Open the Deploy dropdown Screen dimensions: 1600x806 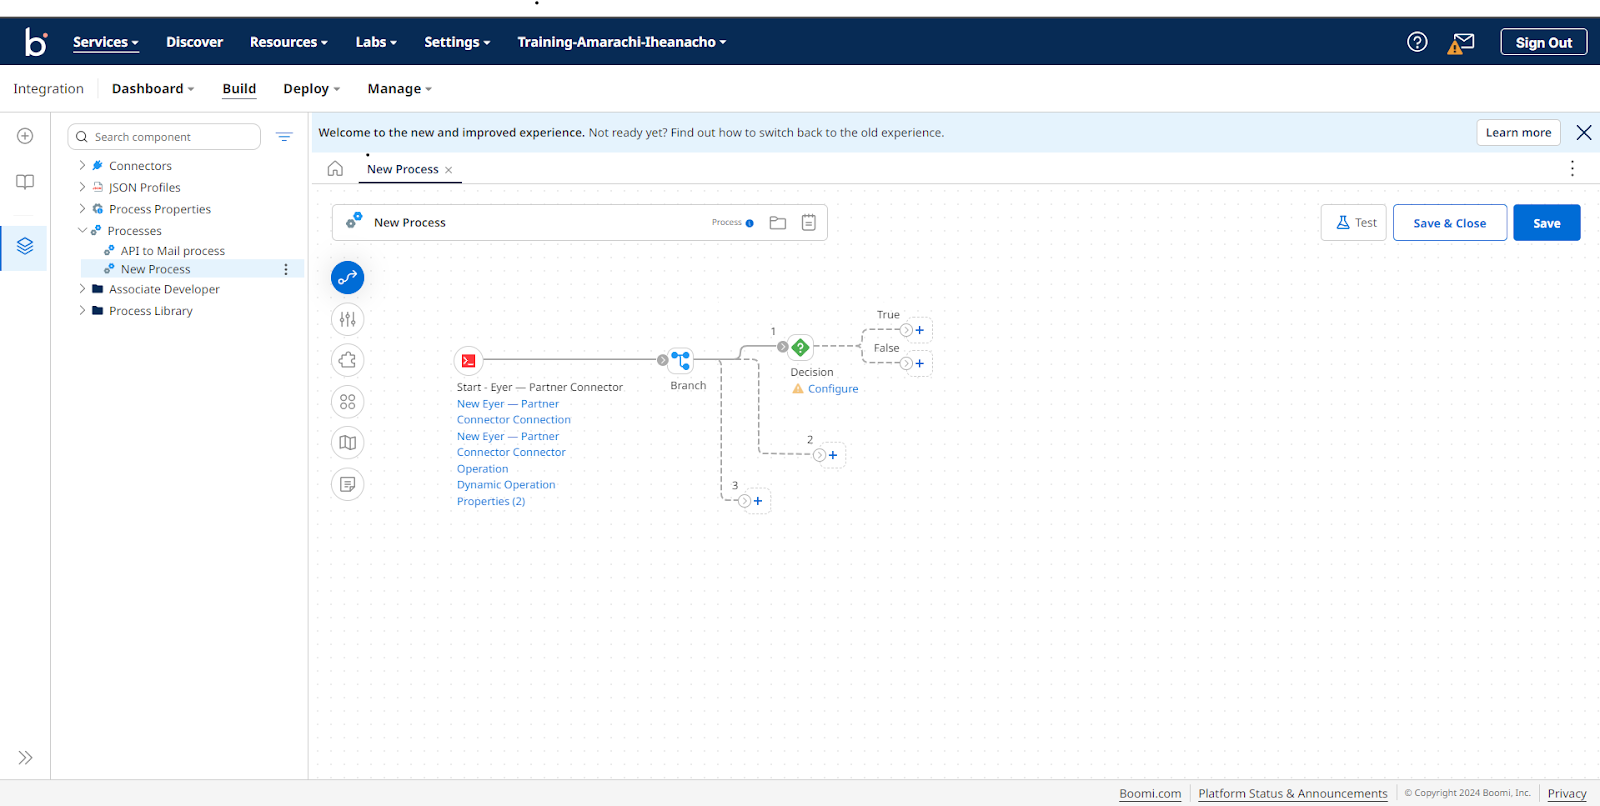[x=312, y=89]
